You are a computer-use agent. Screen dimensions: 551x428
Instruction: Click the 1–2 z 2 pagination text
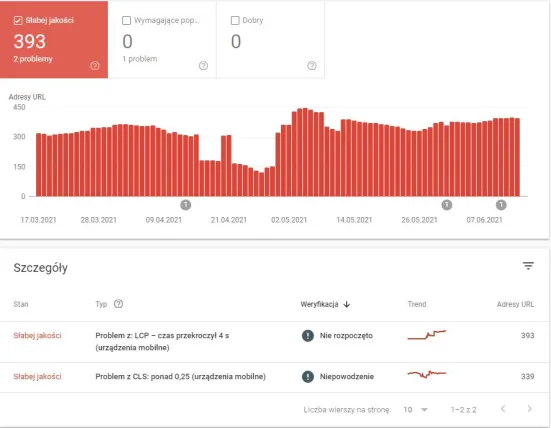point(464,410)
